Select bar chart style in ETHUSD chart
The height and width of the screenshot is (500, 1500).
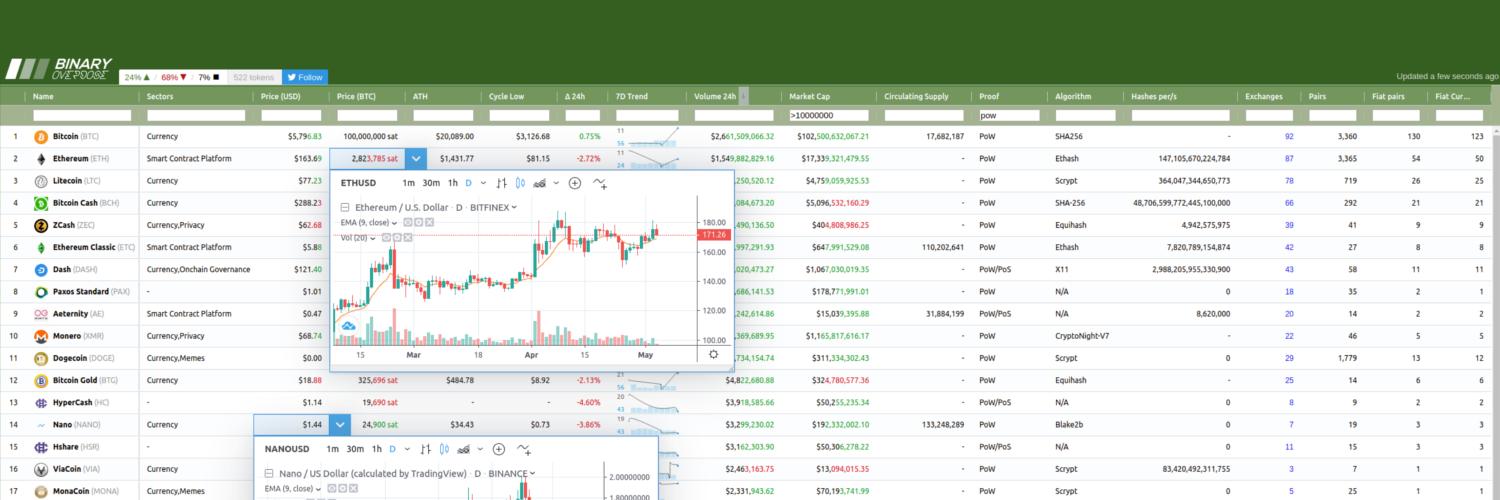[502, 183]
